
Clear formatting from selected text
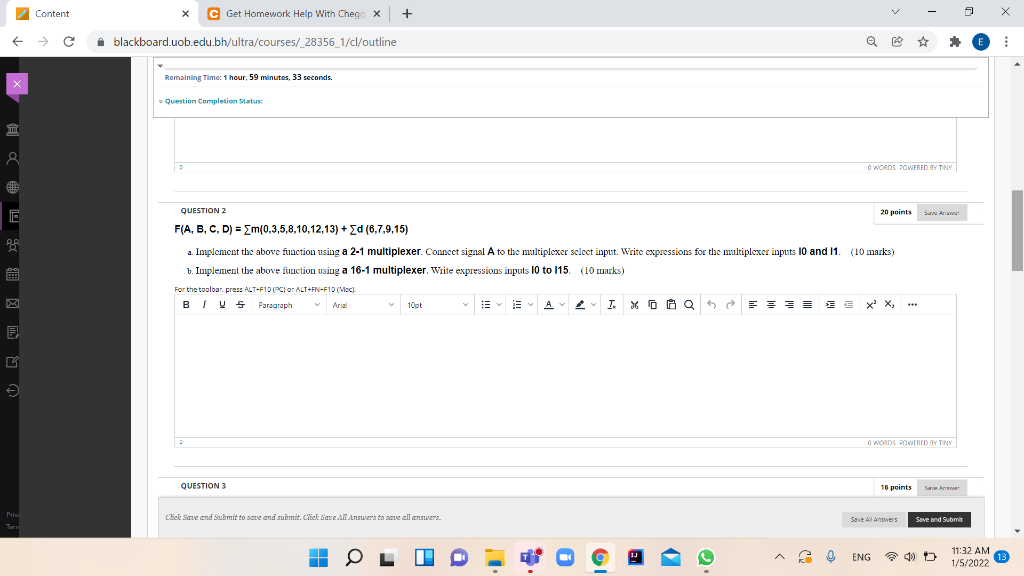coord(611,304)
